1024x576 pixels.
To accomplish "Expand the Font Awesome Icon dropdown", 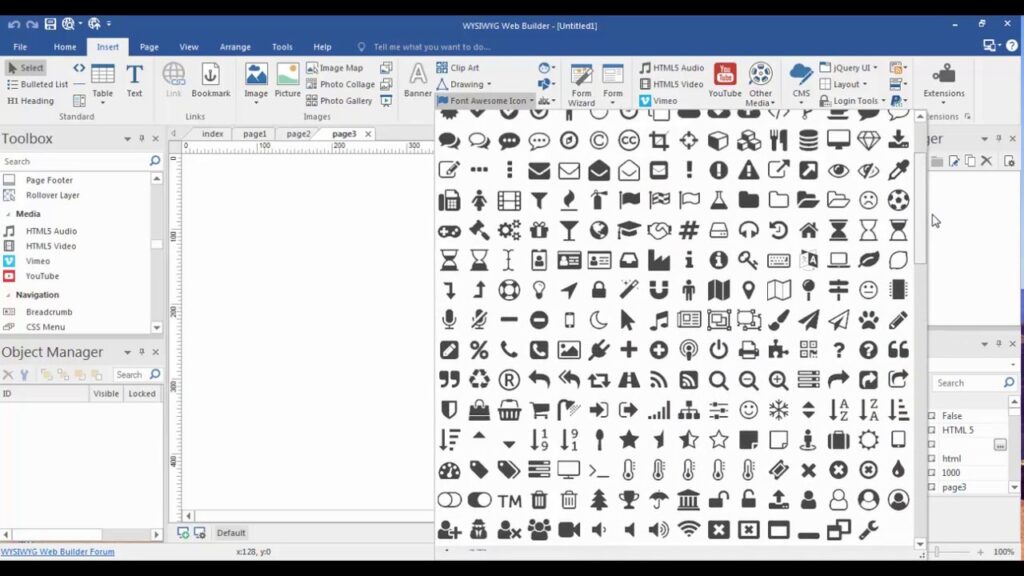I will pyautogui.click(x=532, y=101).
